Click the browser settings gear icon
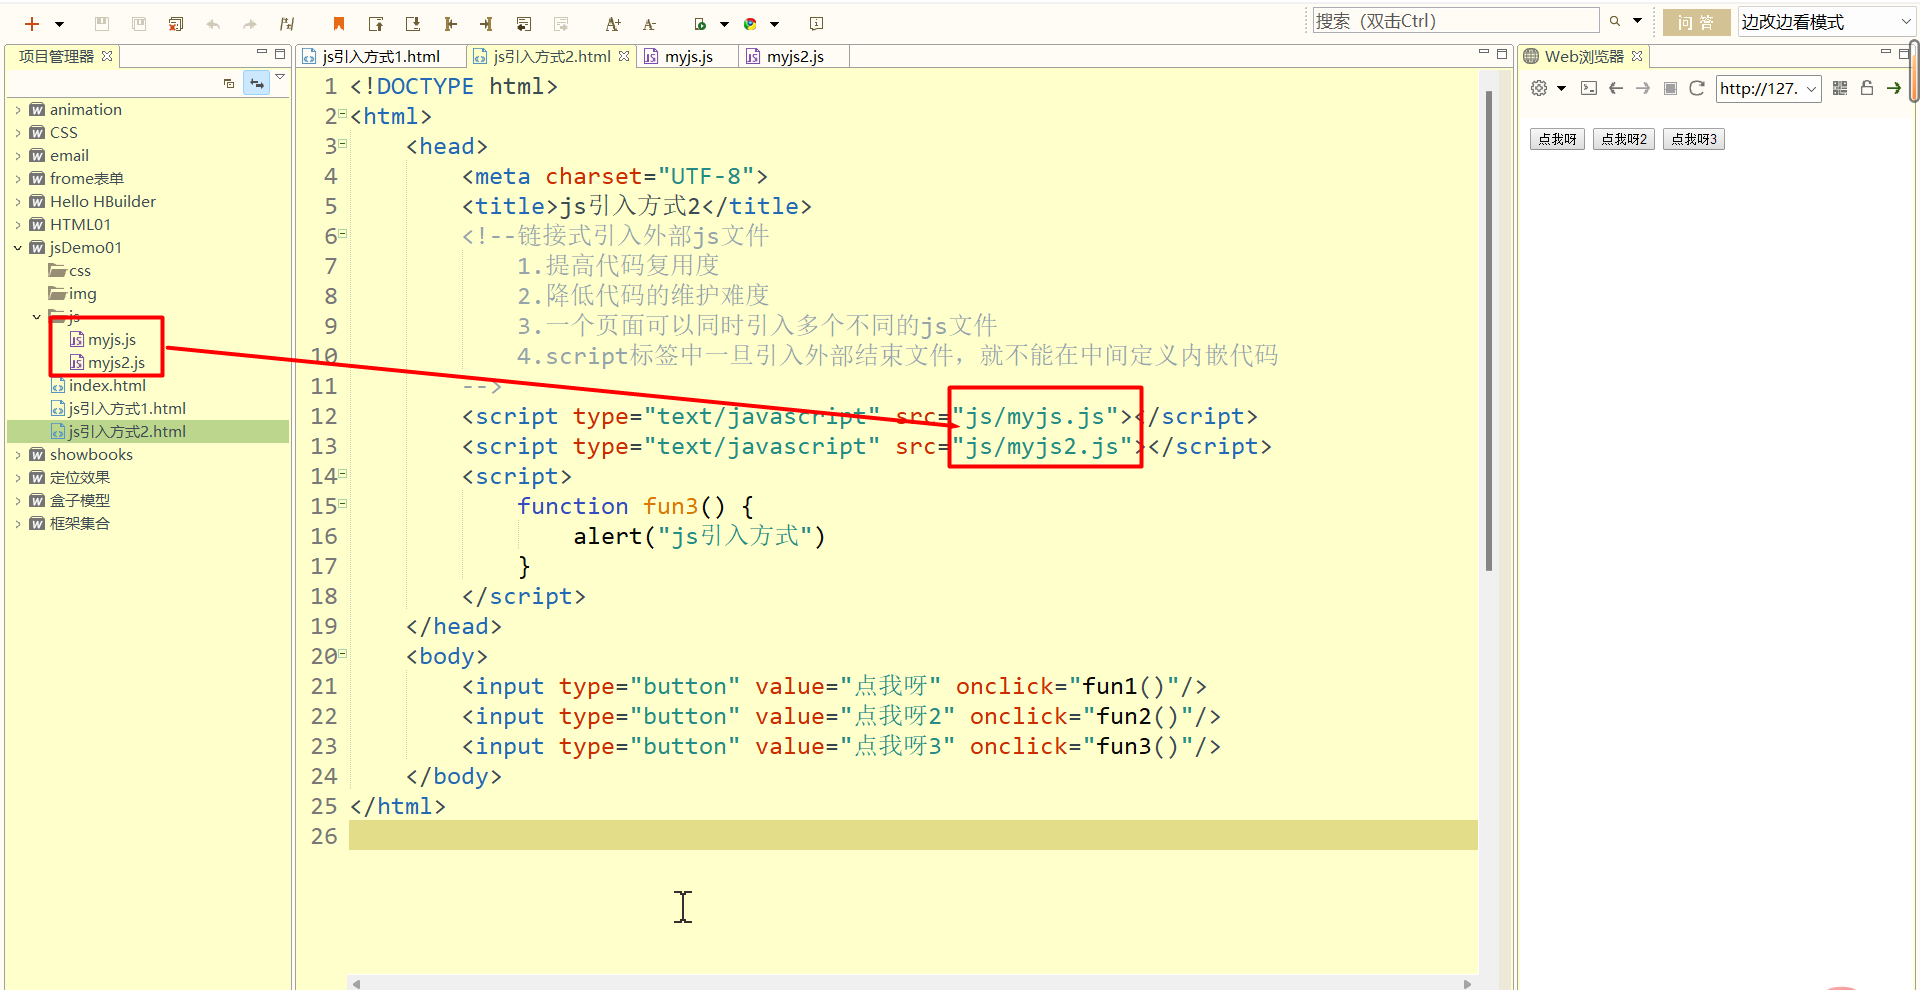Image resolution: width=1920 pixels, height=990 pixels. (1539, 88)
